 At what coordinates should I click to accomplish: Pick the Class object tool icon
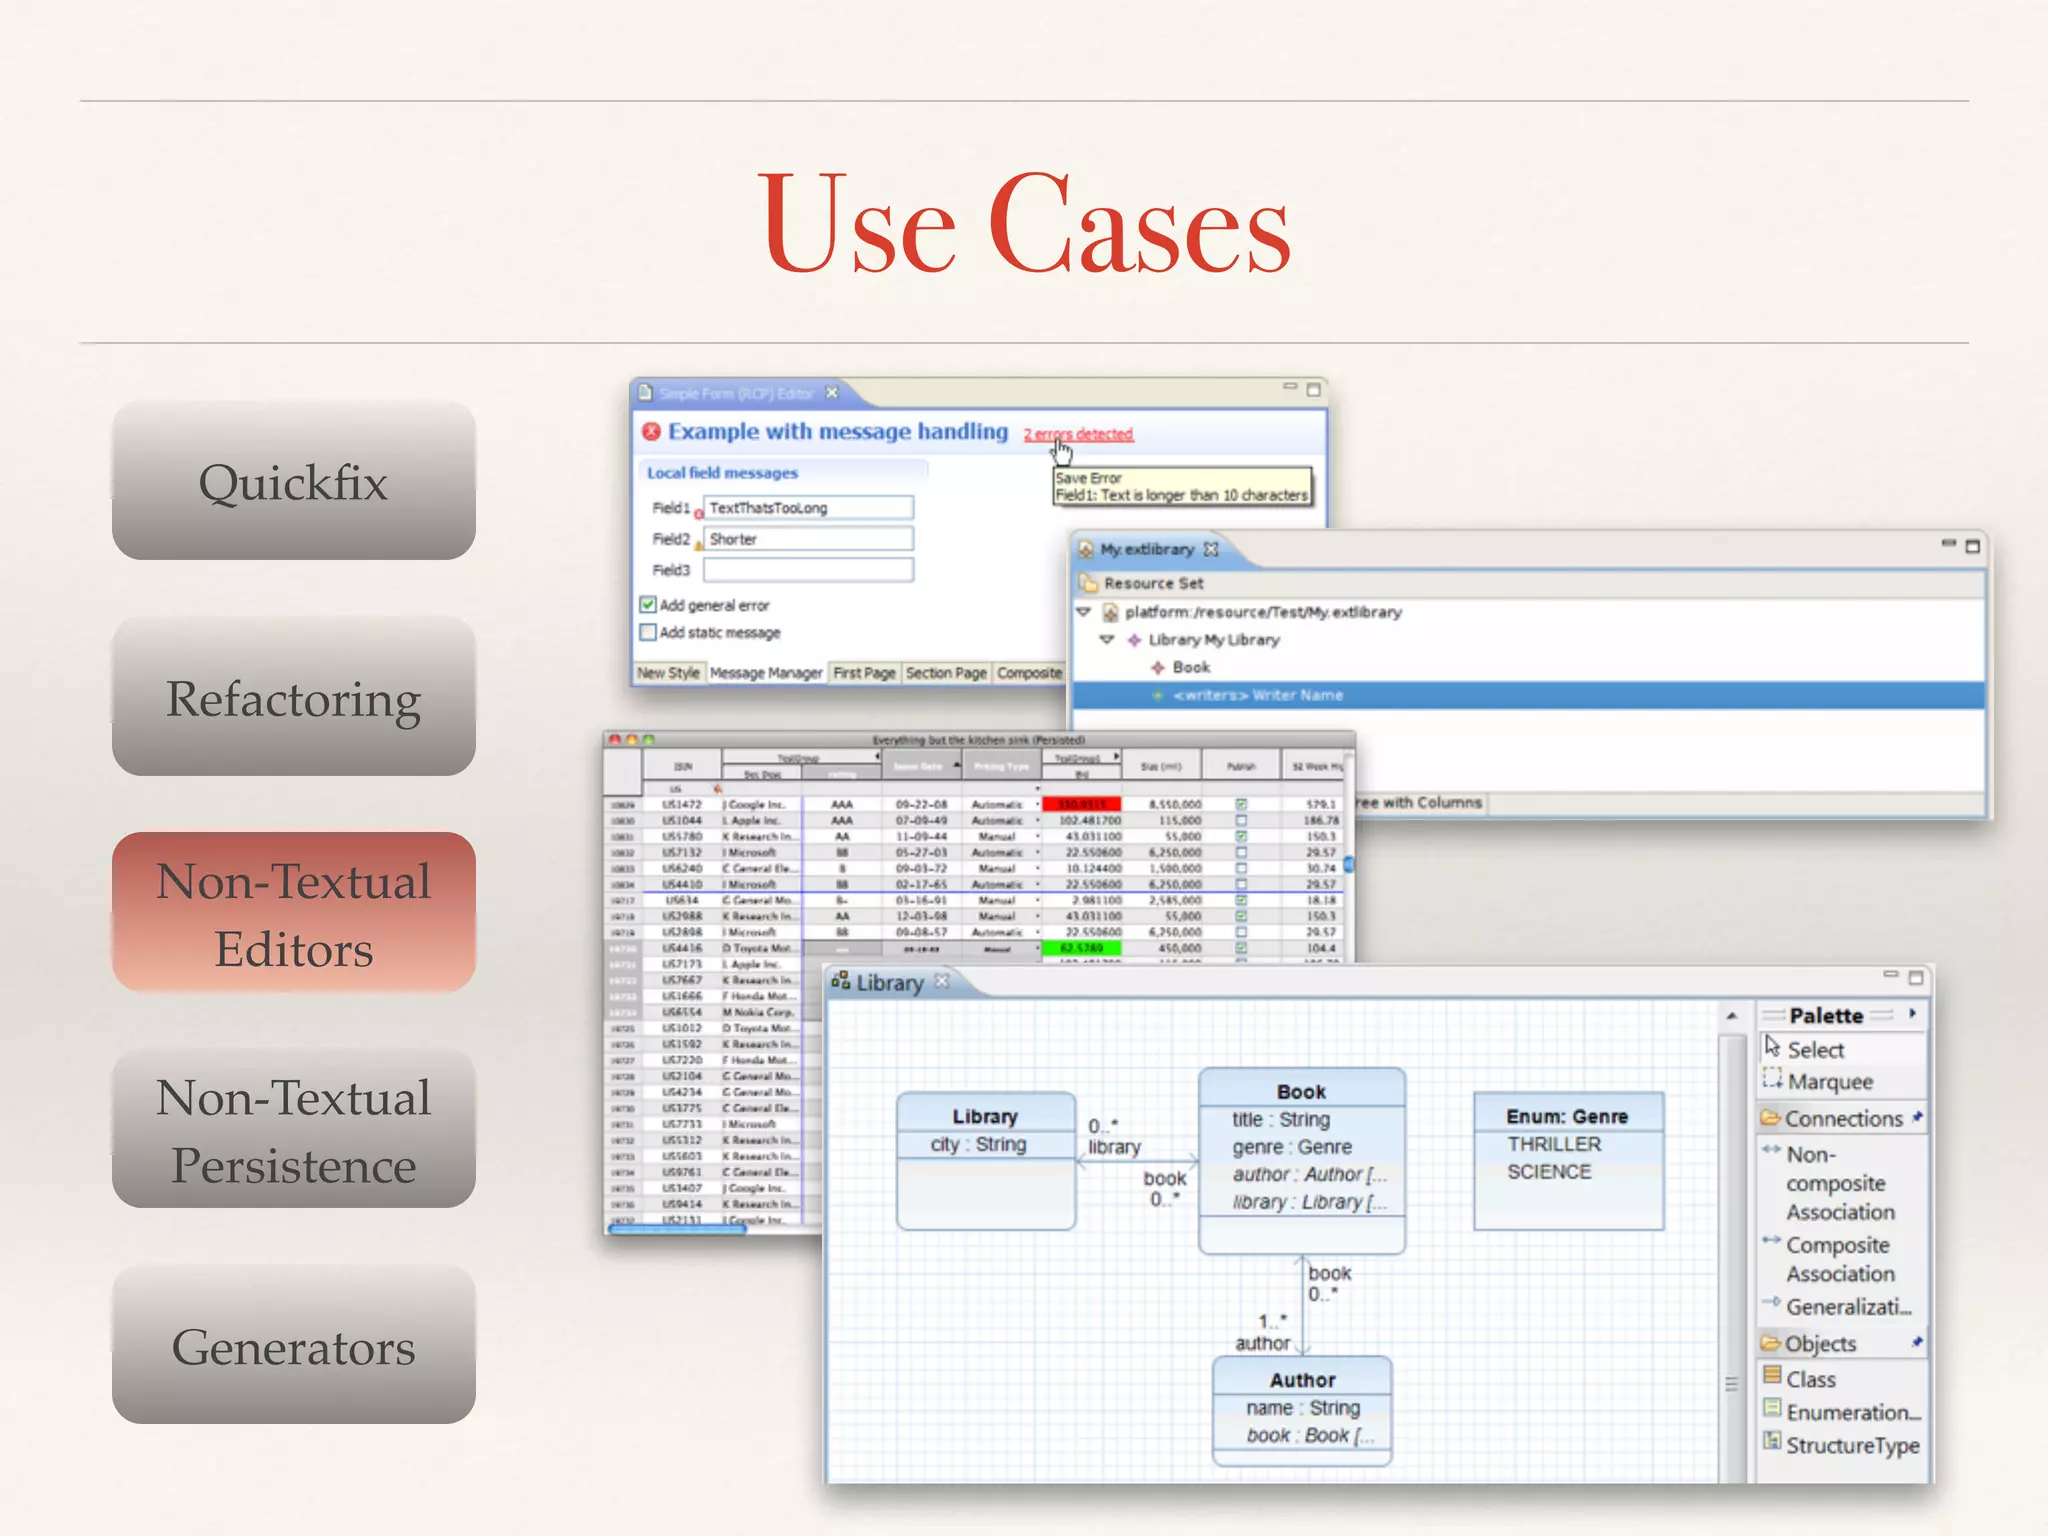pos(1773,1375)
